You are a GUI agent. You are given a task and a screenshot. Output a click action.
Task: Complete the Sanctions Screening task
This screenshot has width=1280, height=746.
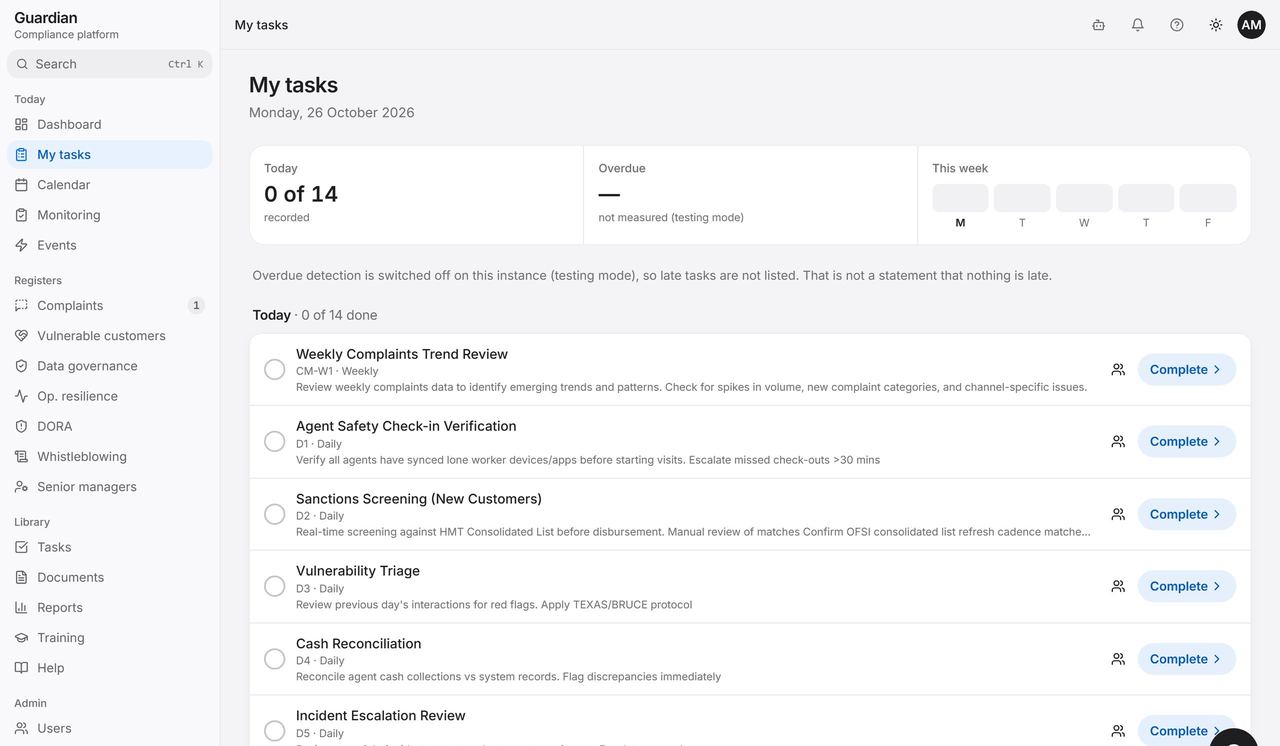coord(1187,514)
